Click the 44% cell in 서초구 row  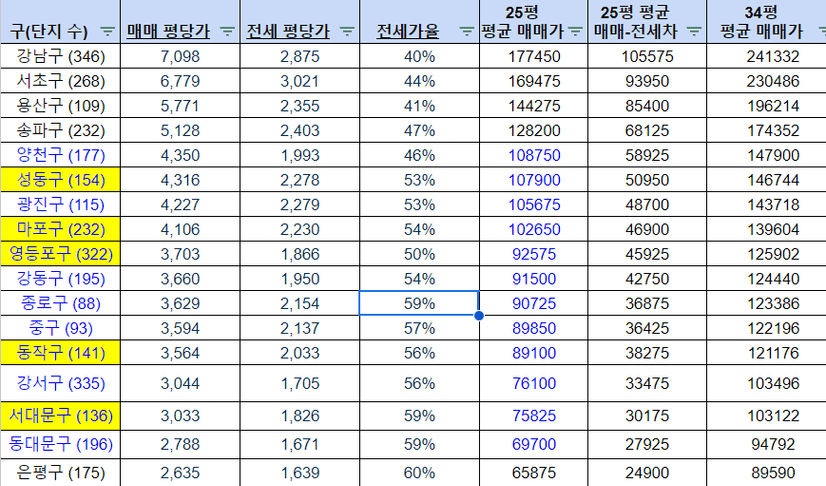point(419,81)
